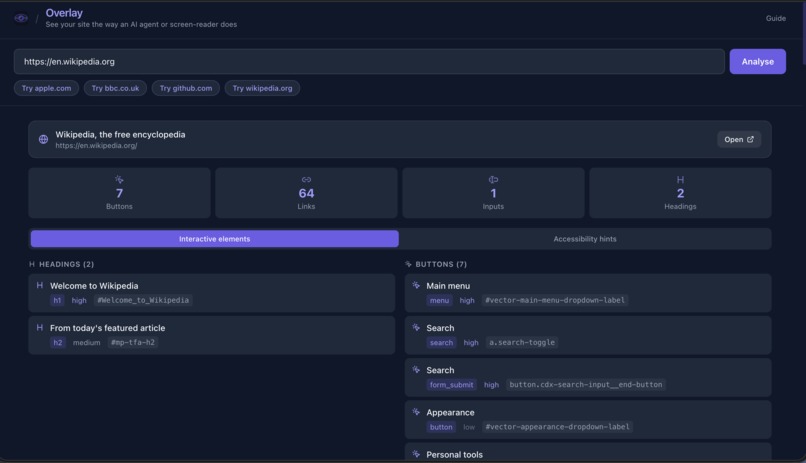Click the search tag badge
This screenshot has width=806, height=463.
[442, 342]
